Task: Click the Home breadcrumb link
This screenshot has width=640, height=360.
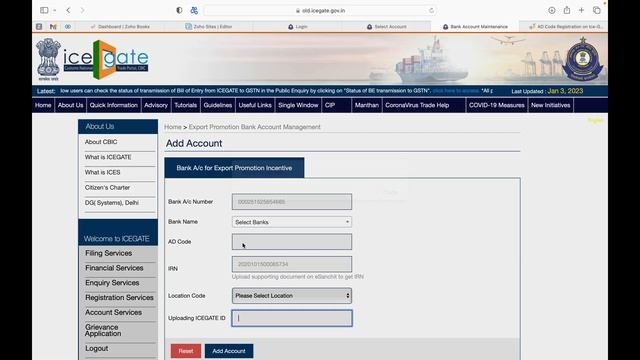Action: (x=173, y=127)
